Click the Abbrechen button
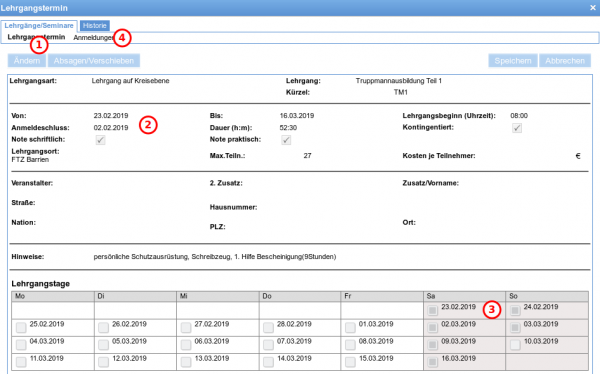The image size is (600, 374). [x=565, y=60]
